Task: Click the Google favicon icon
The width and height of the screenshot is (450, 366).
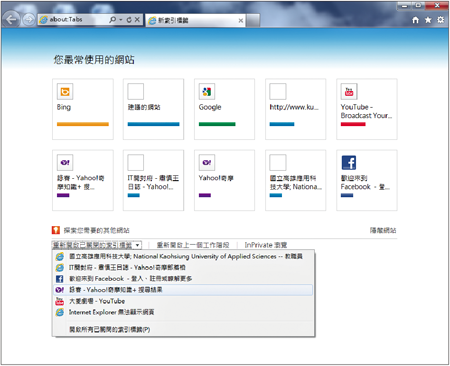Action: coord(207,92)
